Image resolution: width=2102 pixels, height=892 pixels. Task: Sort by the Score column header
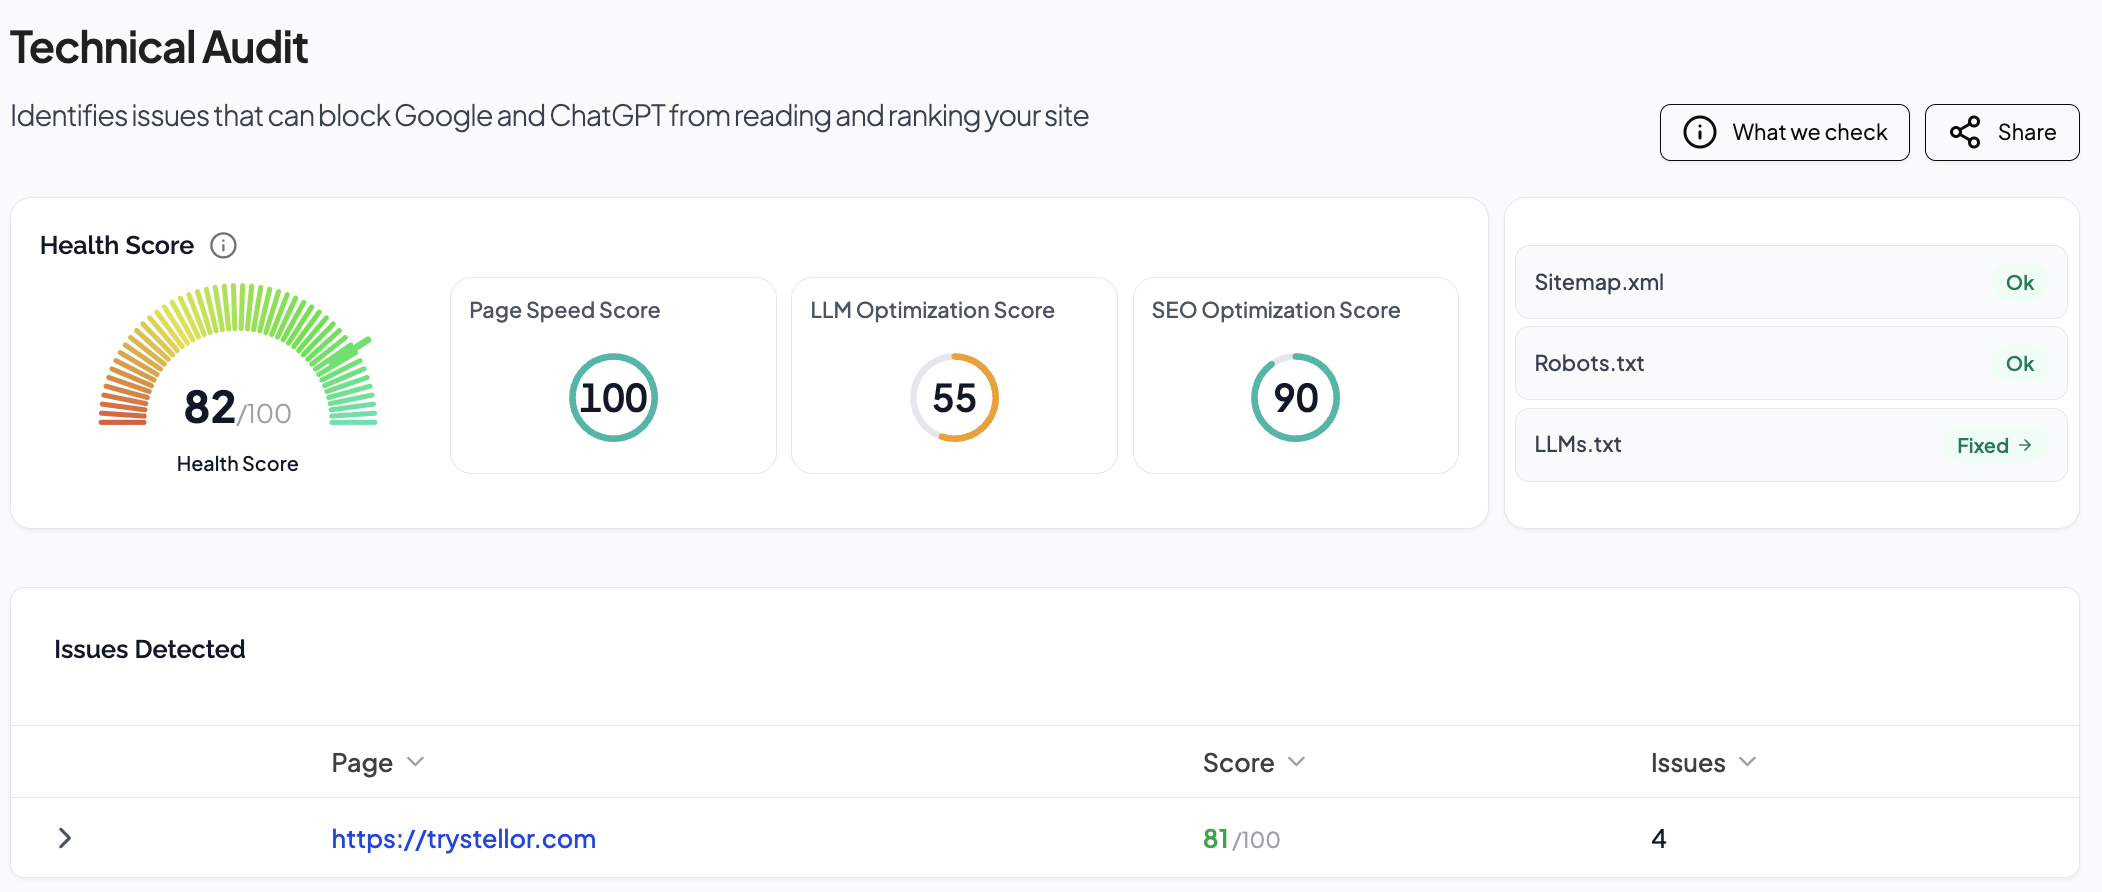pos(1254,762)
